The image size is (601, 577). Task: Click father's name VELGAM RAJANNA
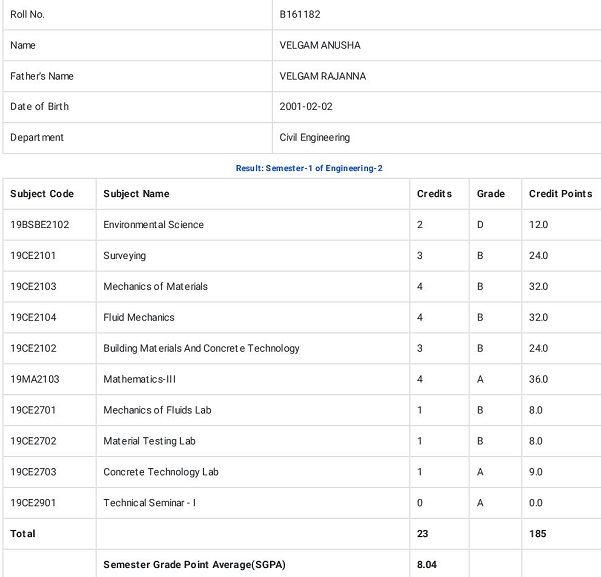(x=322, y=76)
